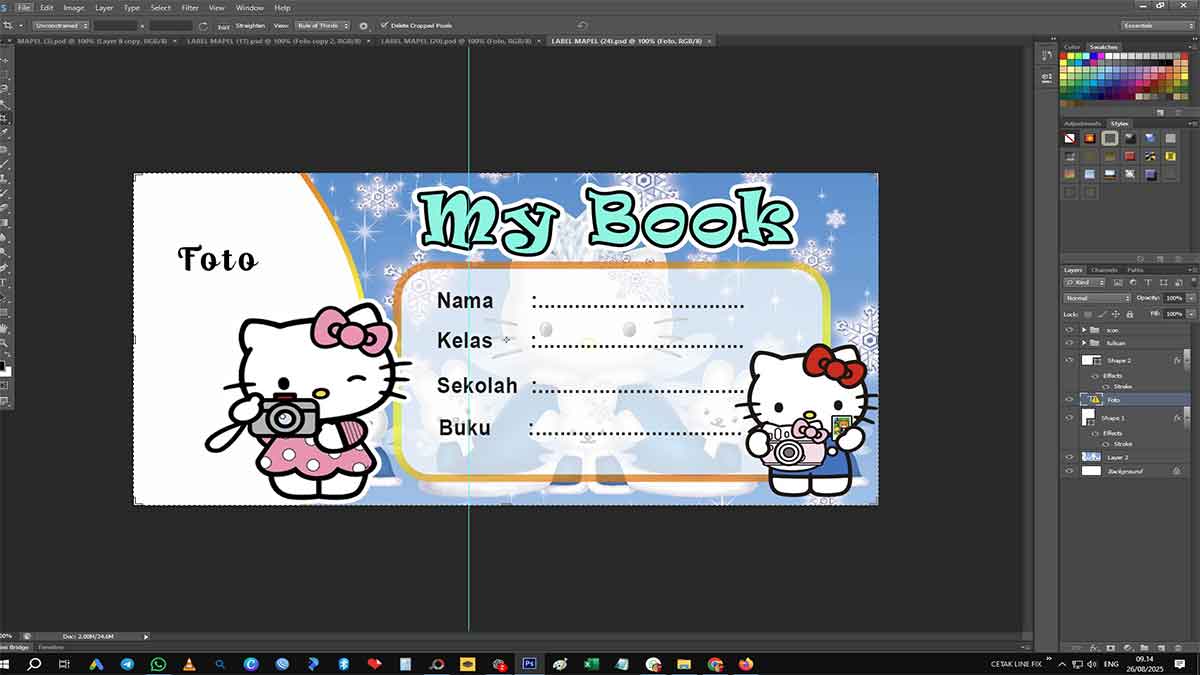Open Photoshop icon on the taskbar
Screen dimensions: 1200x675
coord(529,663)
